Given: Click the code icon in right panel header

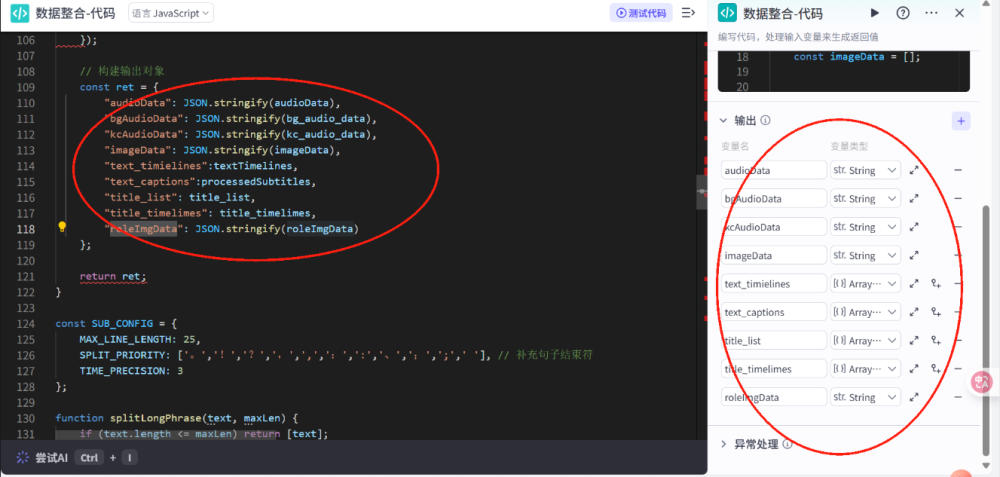Looking at the screenshot, I should (728, 13).
